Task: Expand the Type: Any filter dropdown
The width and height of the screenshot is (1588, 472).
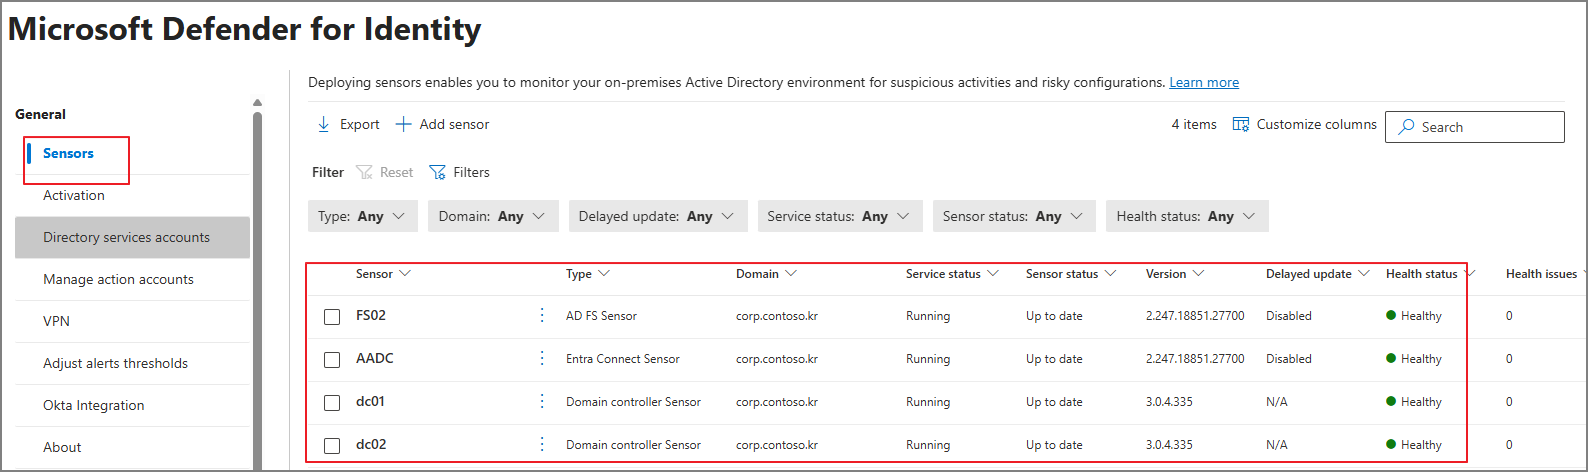Action: 362,216
